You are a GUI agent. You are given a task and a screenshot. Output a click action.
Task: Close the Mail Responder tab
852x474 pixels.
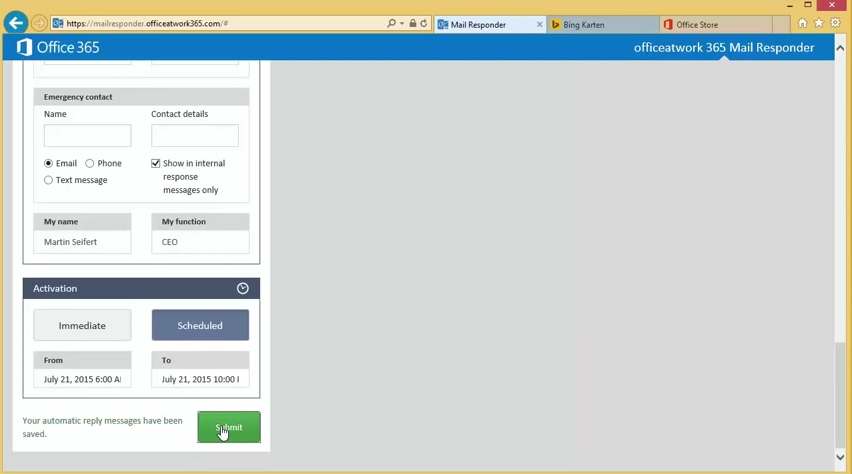pos(540,24)
